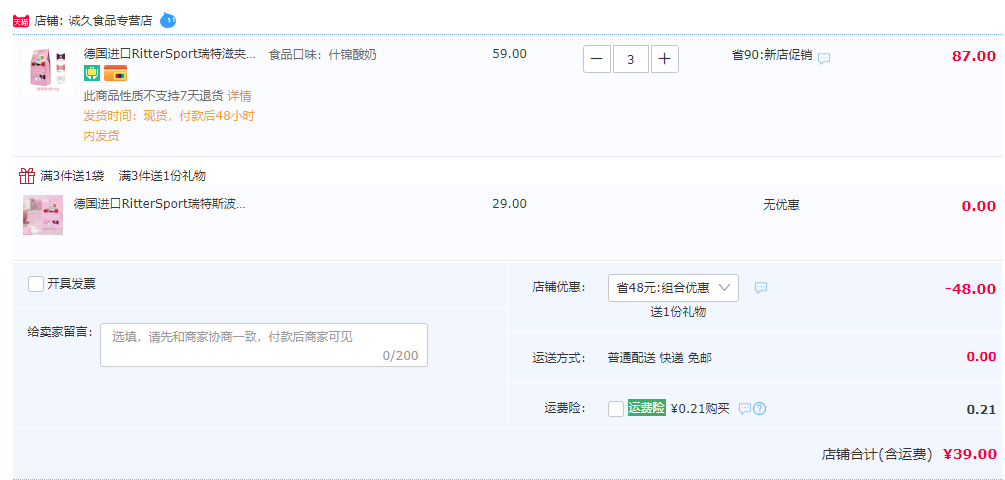Click 无优惠 text on gift row
This screenshot has width=1005, height=480.
click(781, 205)
